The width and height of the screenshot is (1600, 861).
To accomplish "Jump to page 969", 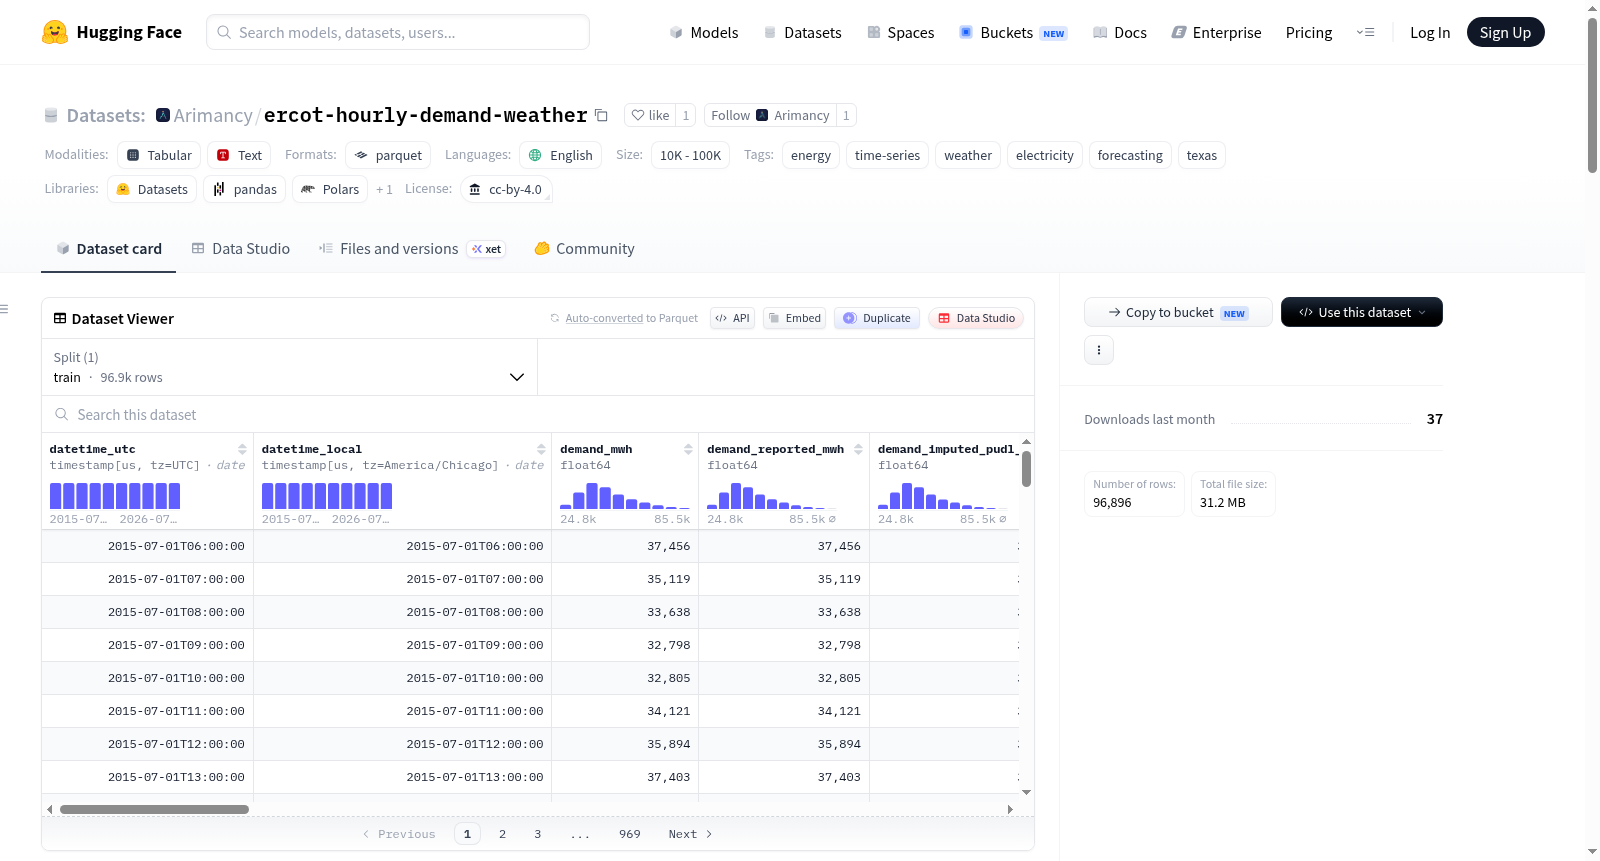I will pyautogui.click(x=630, y=834).
